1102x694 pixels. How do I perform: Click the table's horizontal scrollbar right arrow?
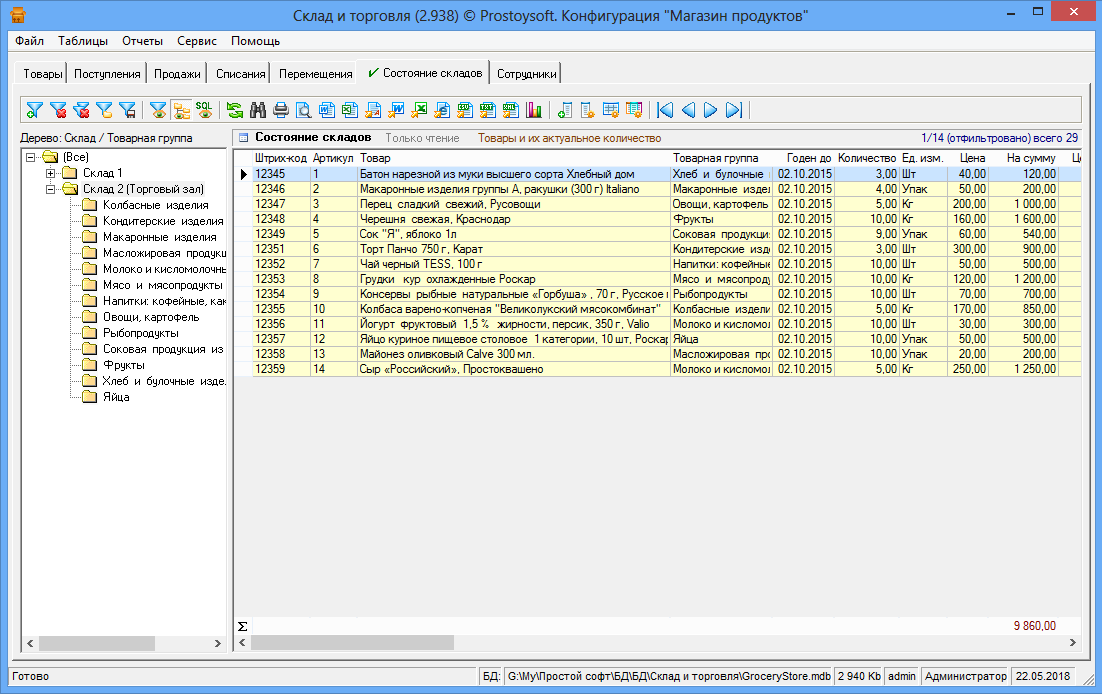[x=1073, y=643]
